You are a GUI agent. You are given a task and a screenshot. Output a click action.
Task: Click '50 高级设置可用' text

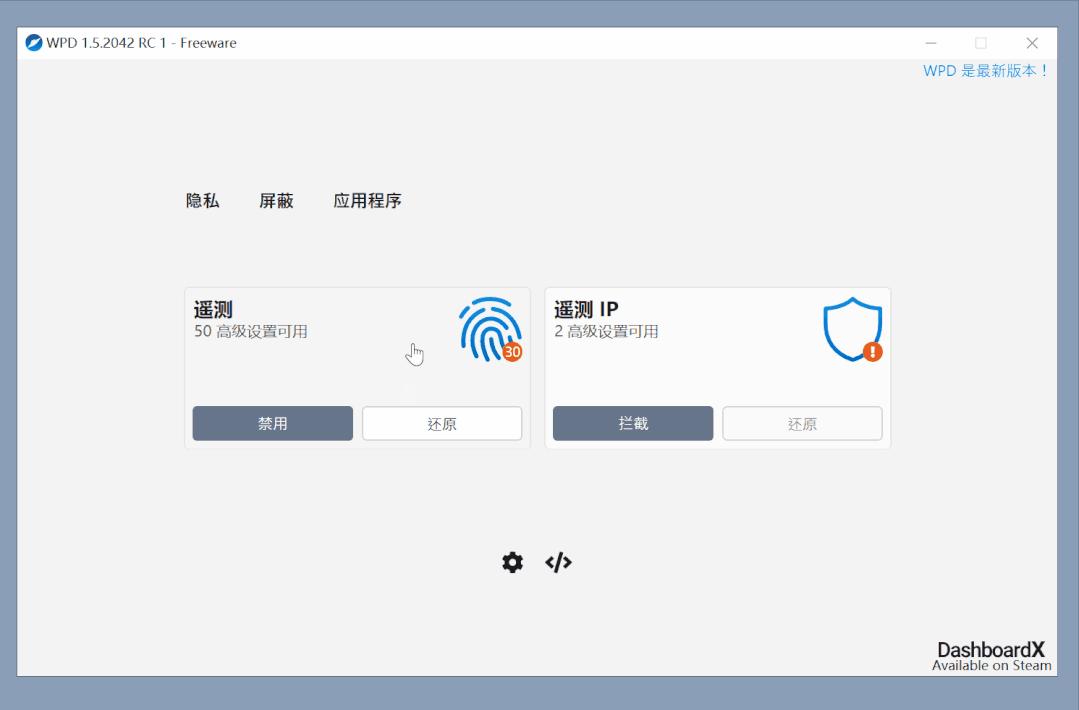pos(250,331)
